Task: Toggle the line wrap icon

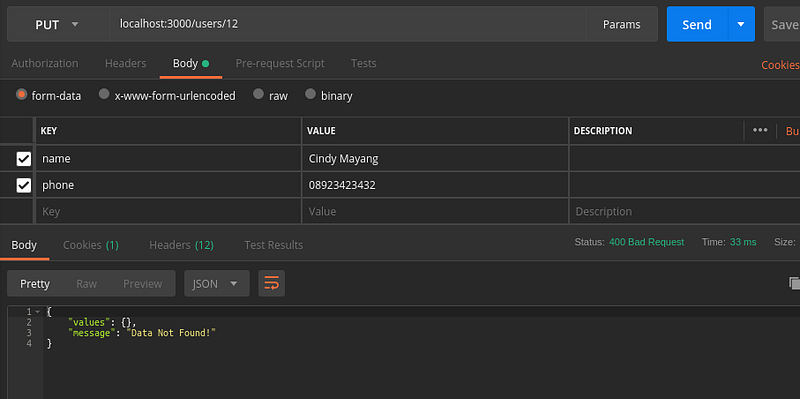Action: (x=271, y=284)
